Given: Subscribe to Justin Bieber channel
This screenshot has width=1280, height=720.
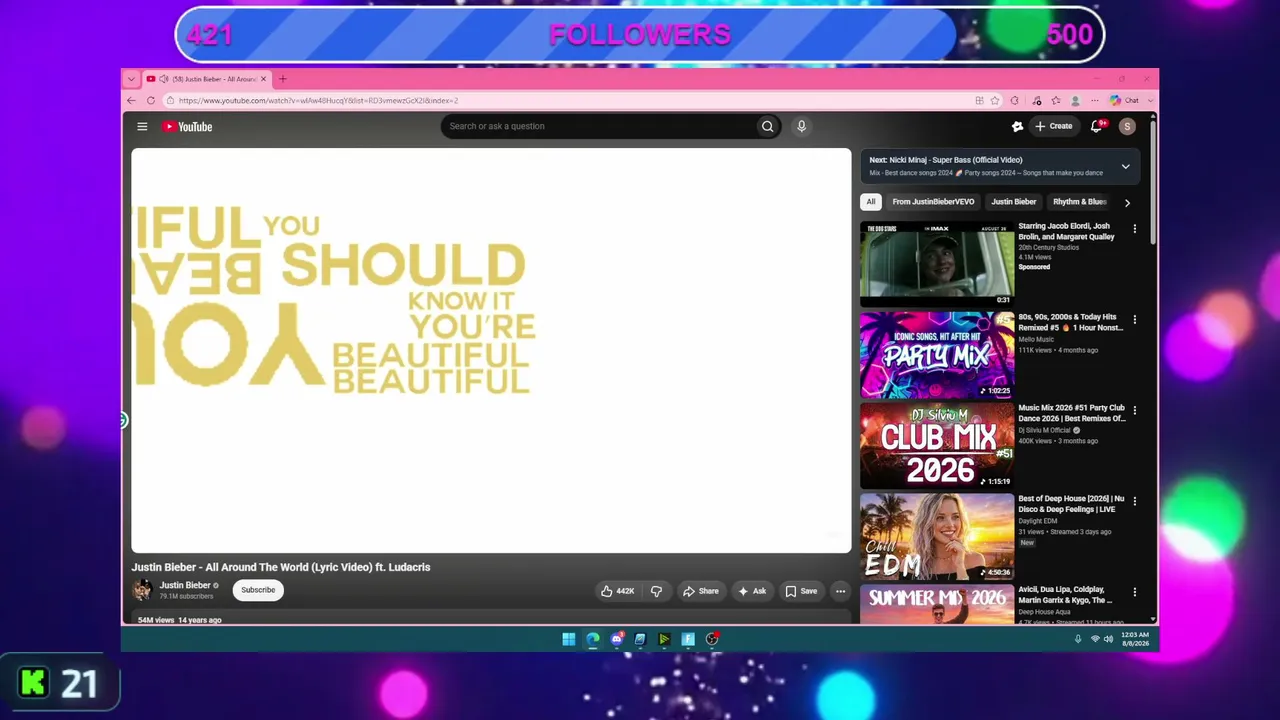Looking at the screenshot, I should click(258, 590).
